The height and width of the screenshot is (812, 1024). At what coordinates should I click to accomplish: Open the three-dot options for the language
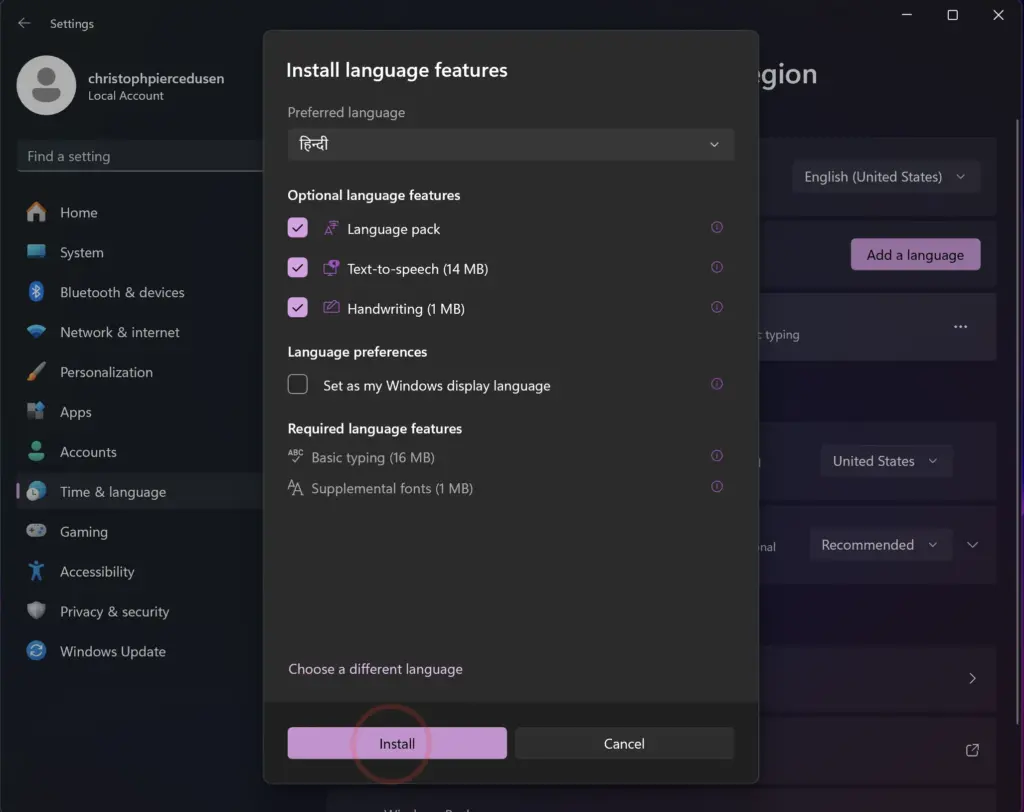[x=960, y=327]
